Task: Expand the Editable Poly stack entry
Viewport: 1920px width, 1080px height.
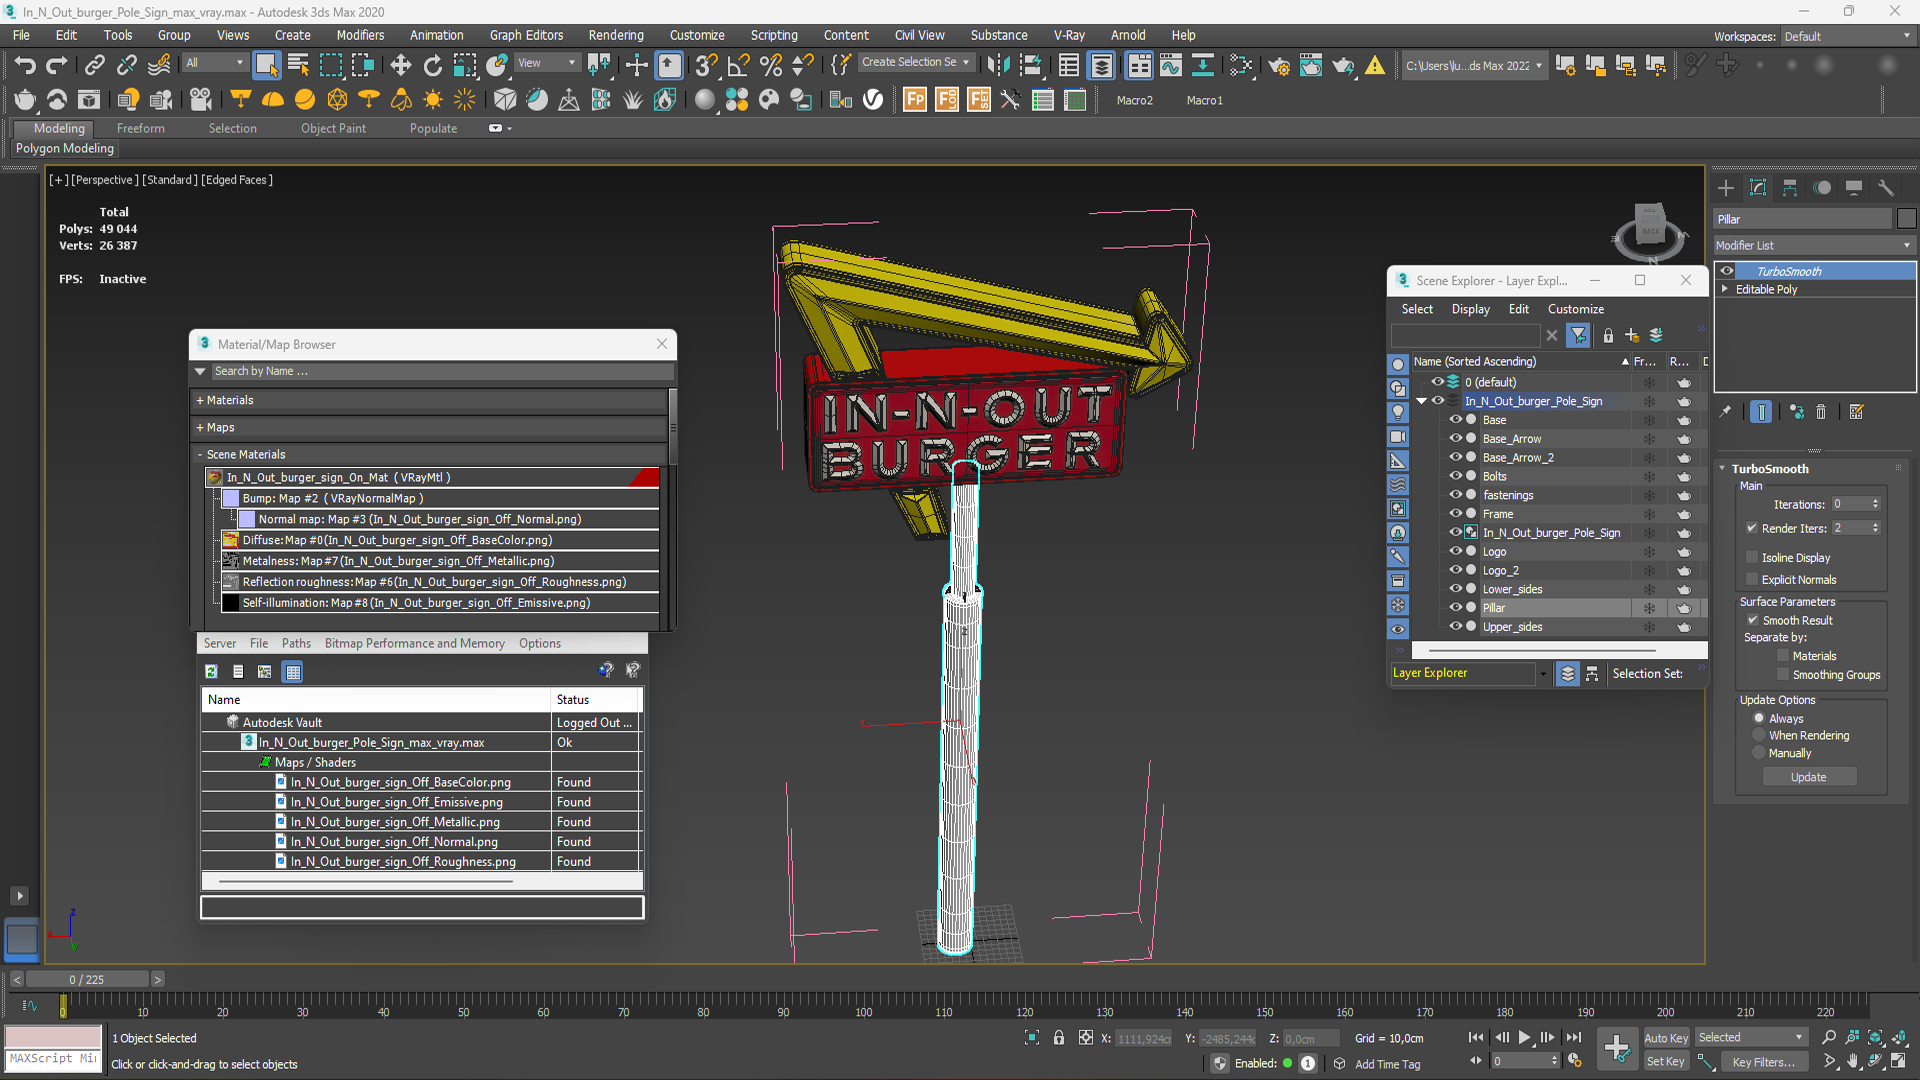Action: click(1725, 289)
